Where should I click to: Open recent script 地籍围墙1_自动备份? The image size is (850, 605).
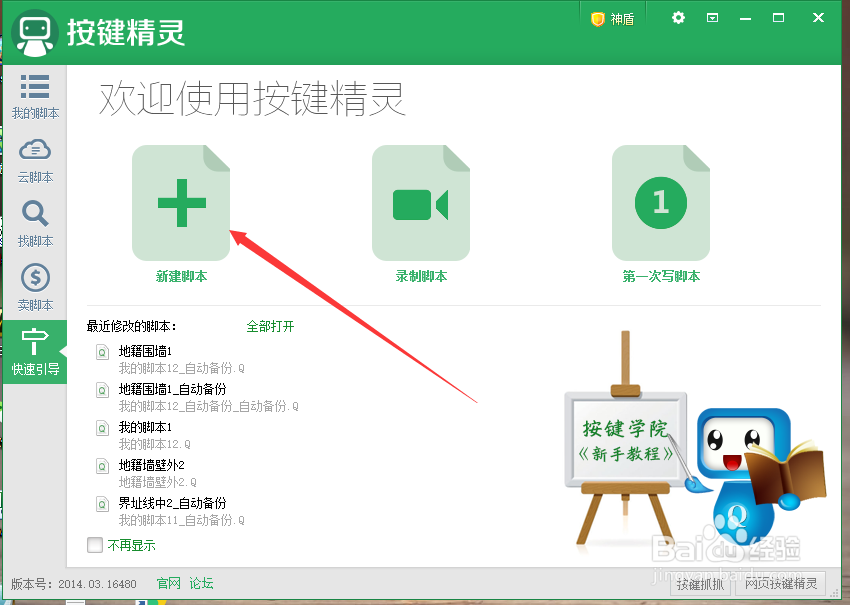click(172, 389)
